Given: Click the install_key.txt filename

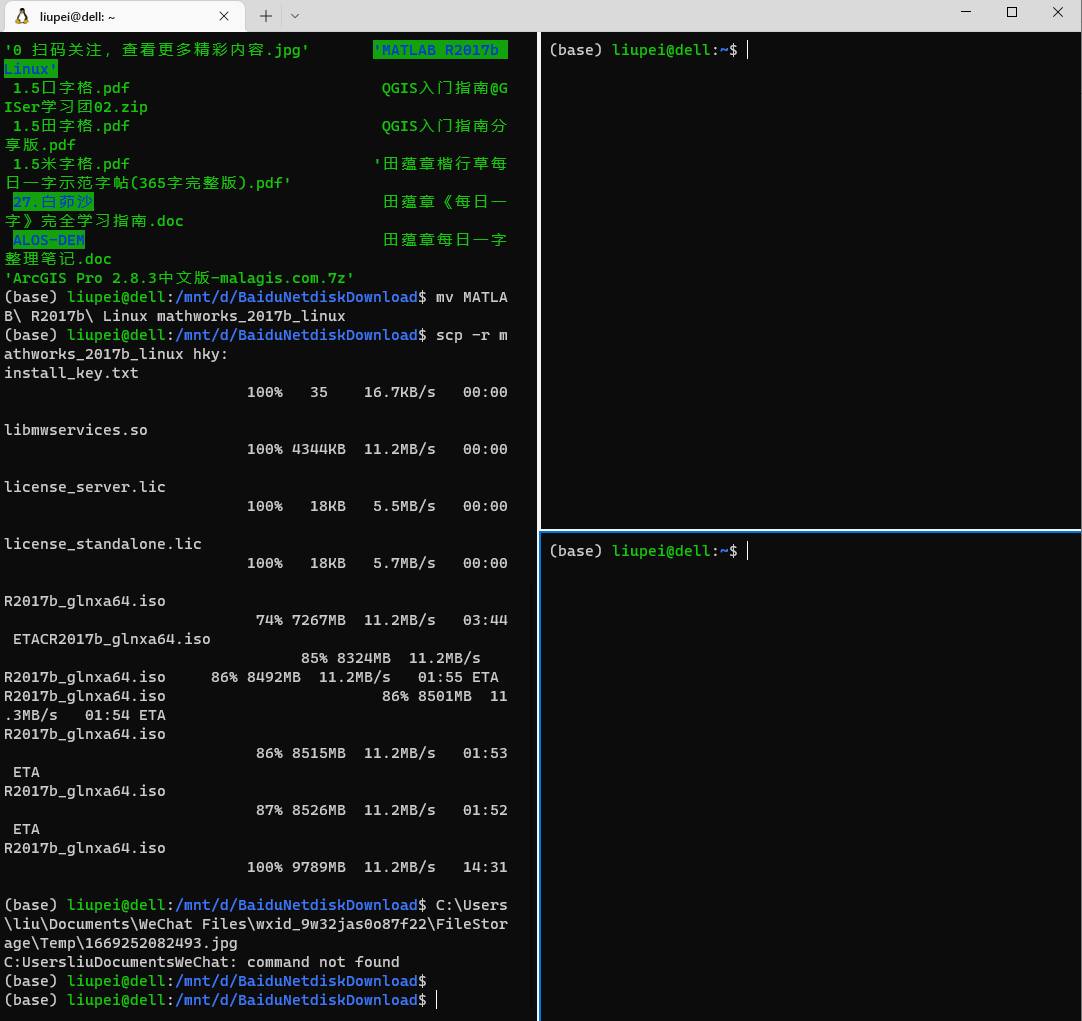Looking at the screenshot, I should tap(71, 373).
